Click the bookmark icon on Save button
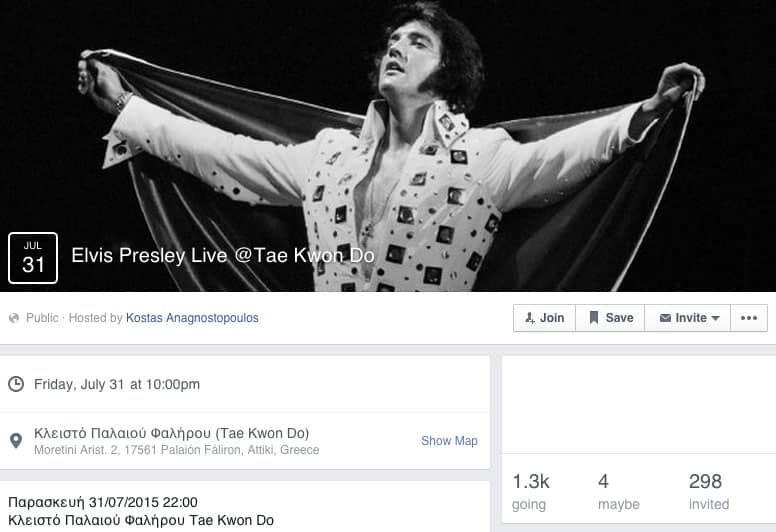The image size is (776, 532). point(594,318)
